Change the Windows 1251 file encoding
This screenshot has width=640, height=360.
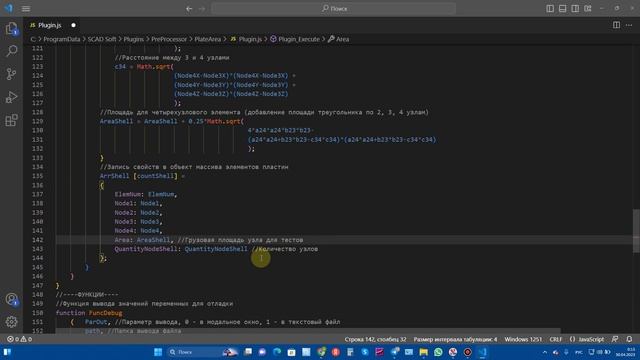click(523, 339)
